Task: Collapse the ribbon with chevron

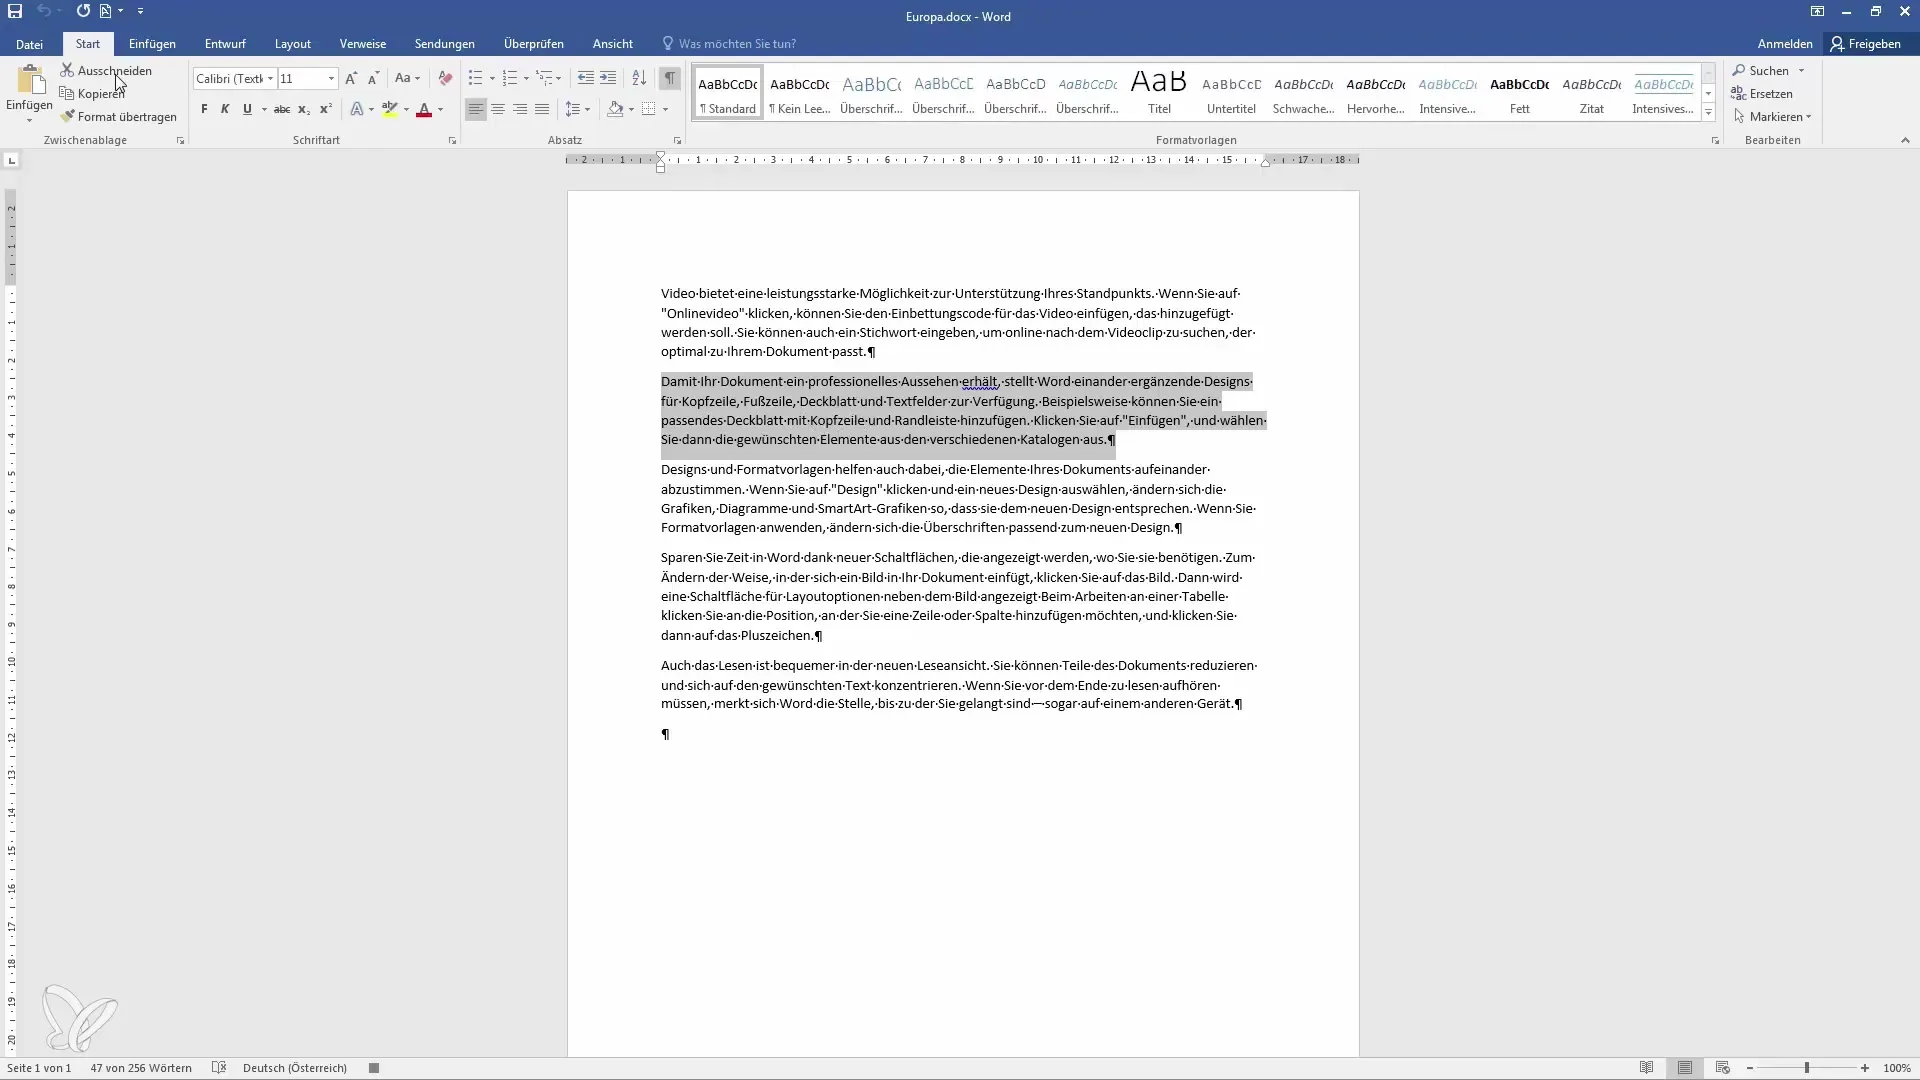Action: pyautogui.click(x=1904, y=141)
